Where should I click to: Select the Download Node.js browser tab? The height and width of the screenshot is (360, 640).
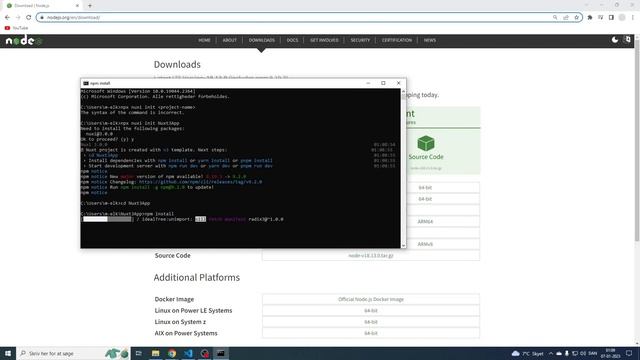click(x=42, y=6)
